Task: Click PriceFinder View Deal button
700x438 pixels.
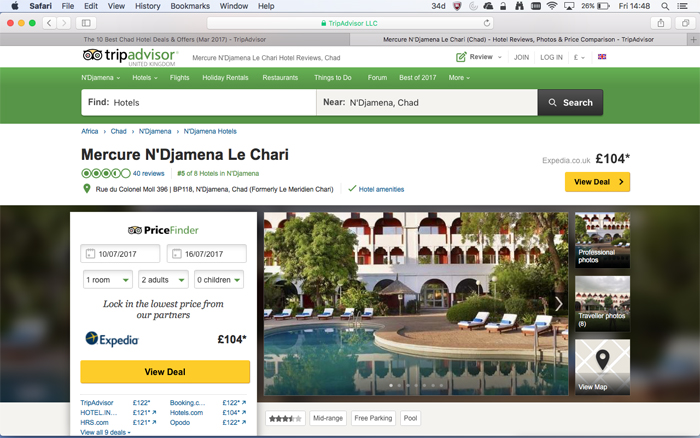Action: [165, 371]
